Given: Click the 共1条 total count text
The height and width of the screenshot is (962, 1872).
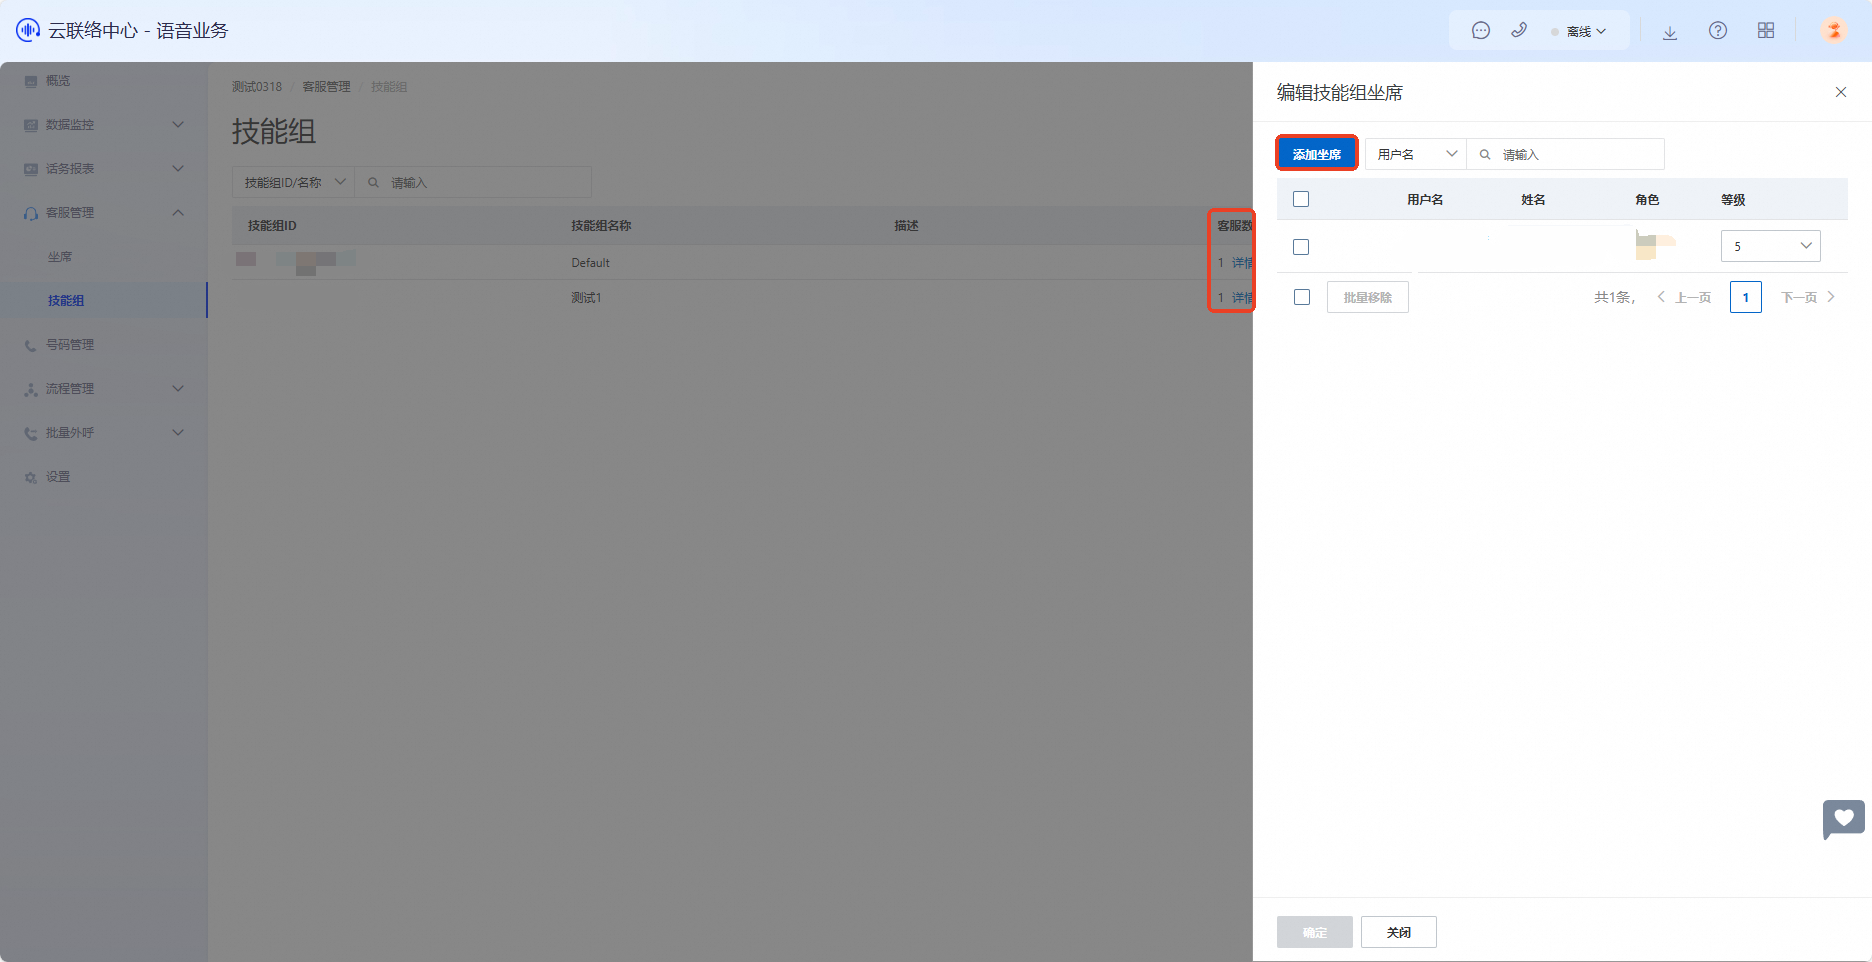Looking at the screenshot, I should click(x=1614, y=297).
